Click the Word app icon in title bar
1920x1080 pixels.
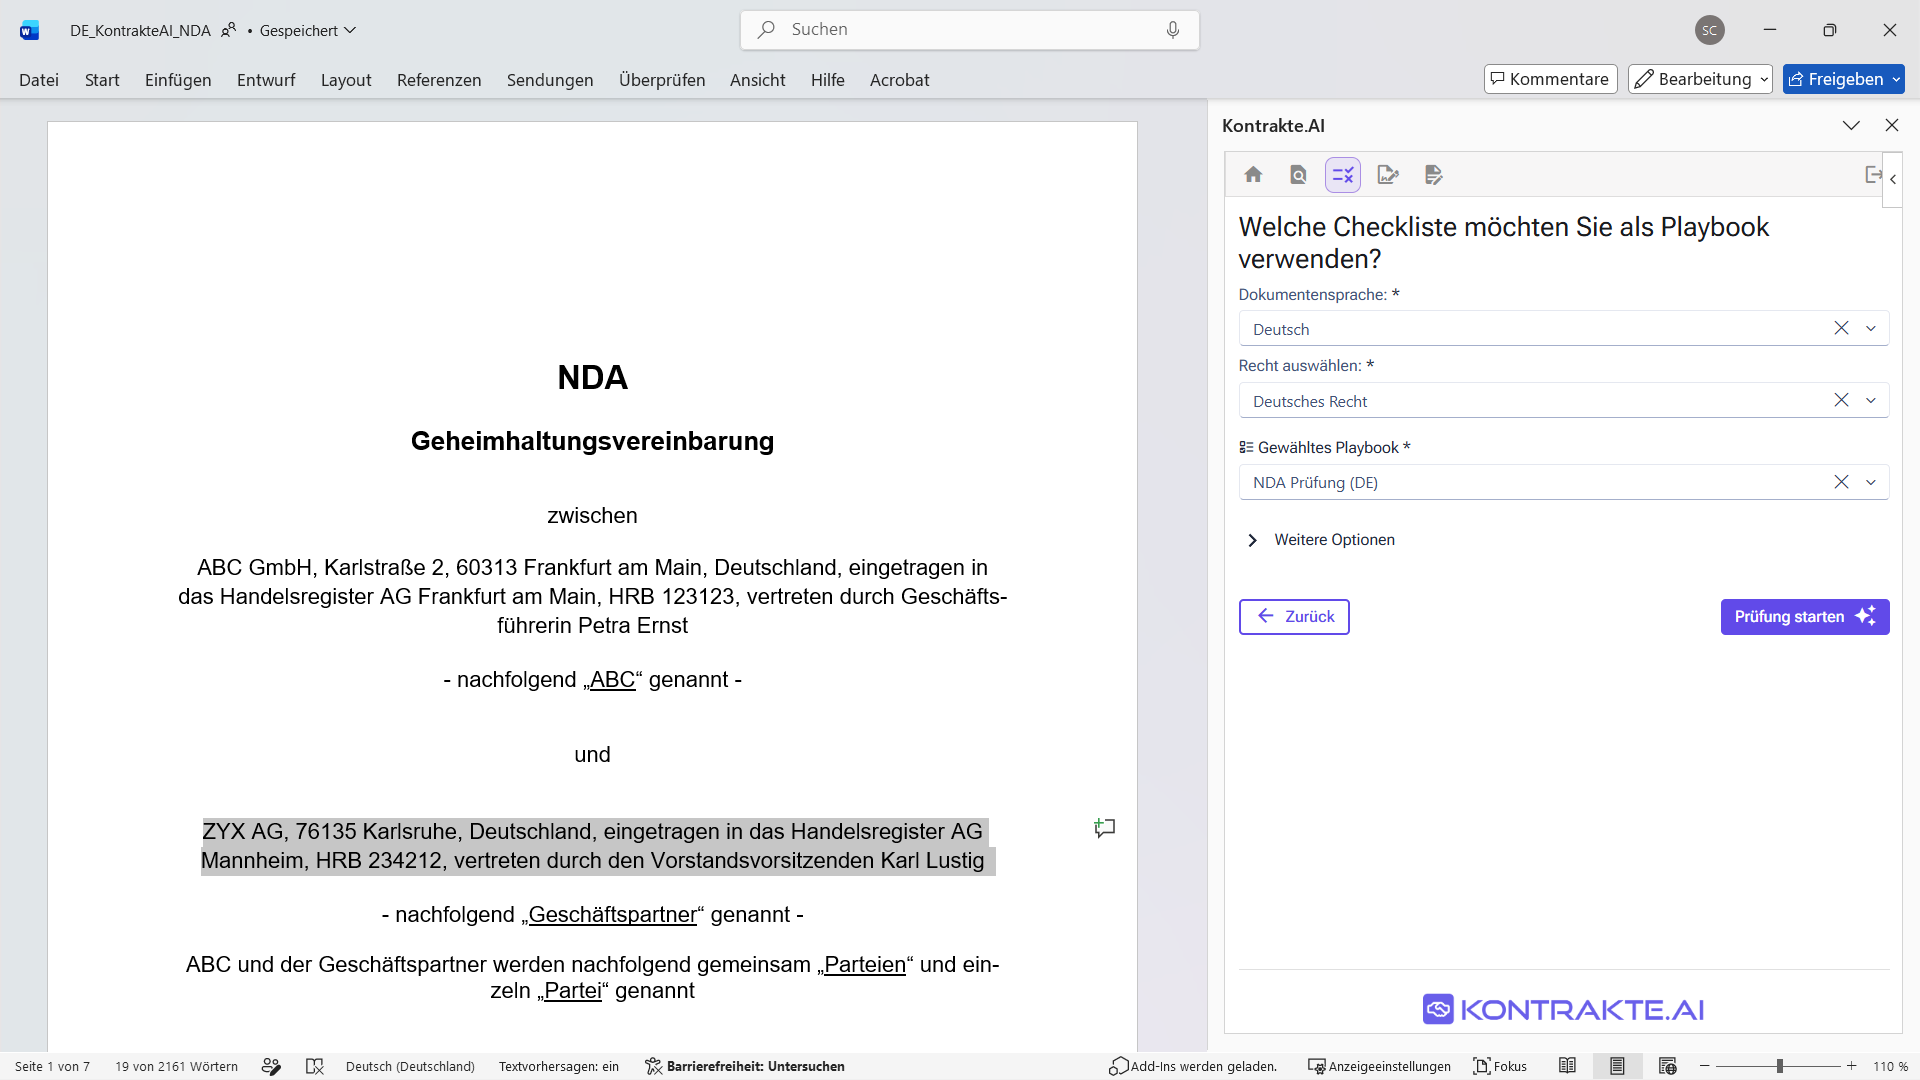point(29,30)
